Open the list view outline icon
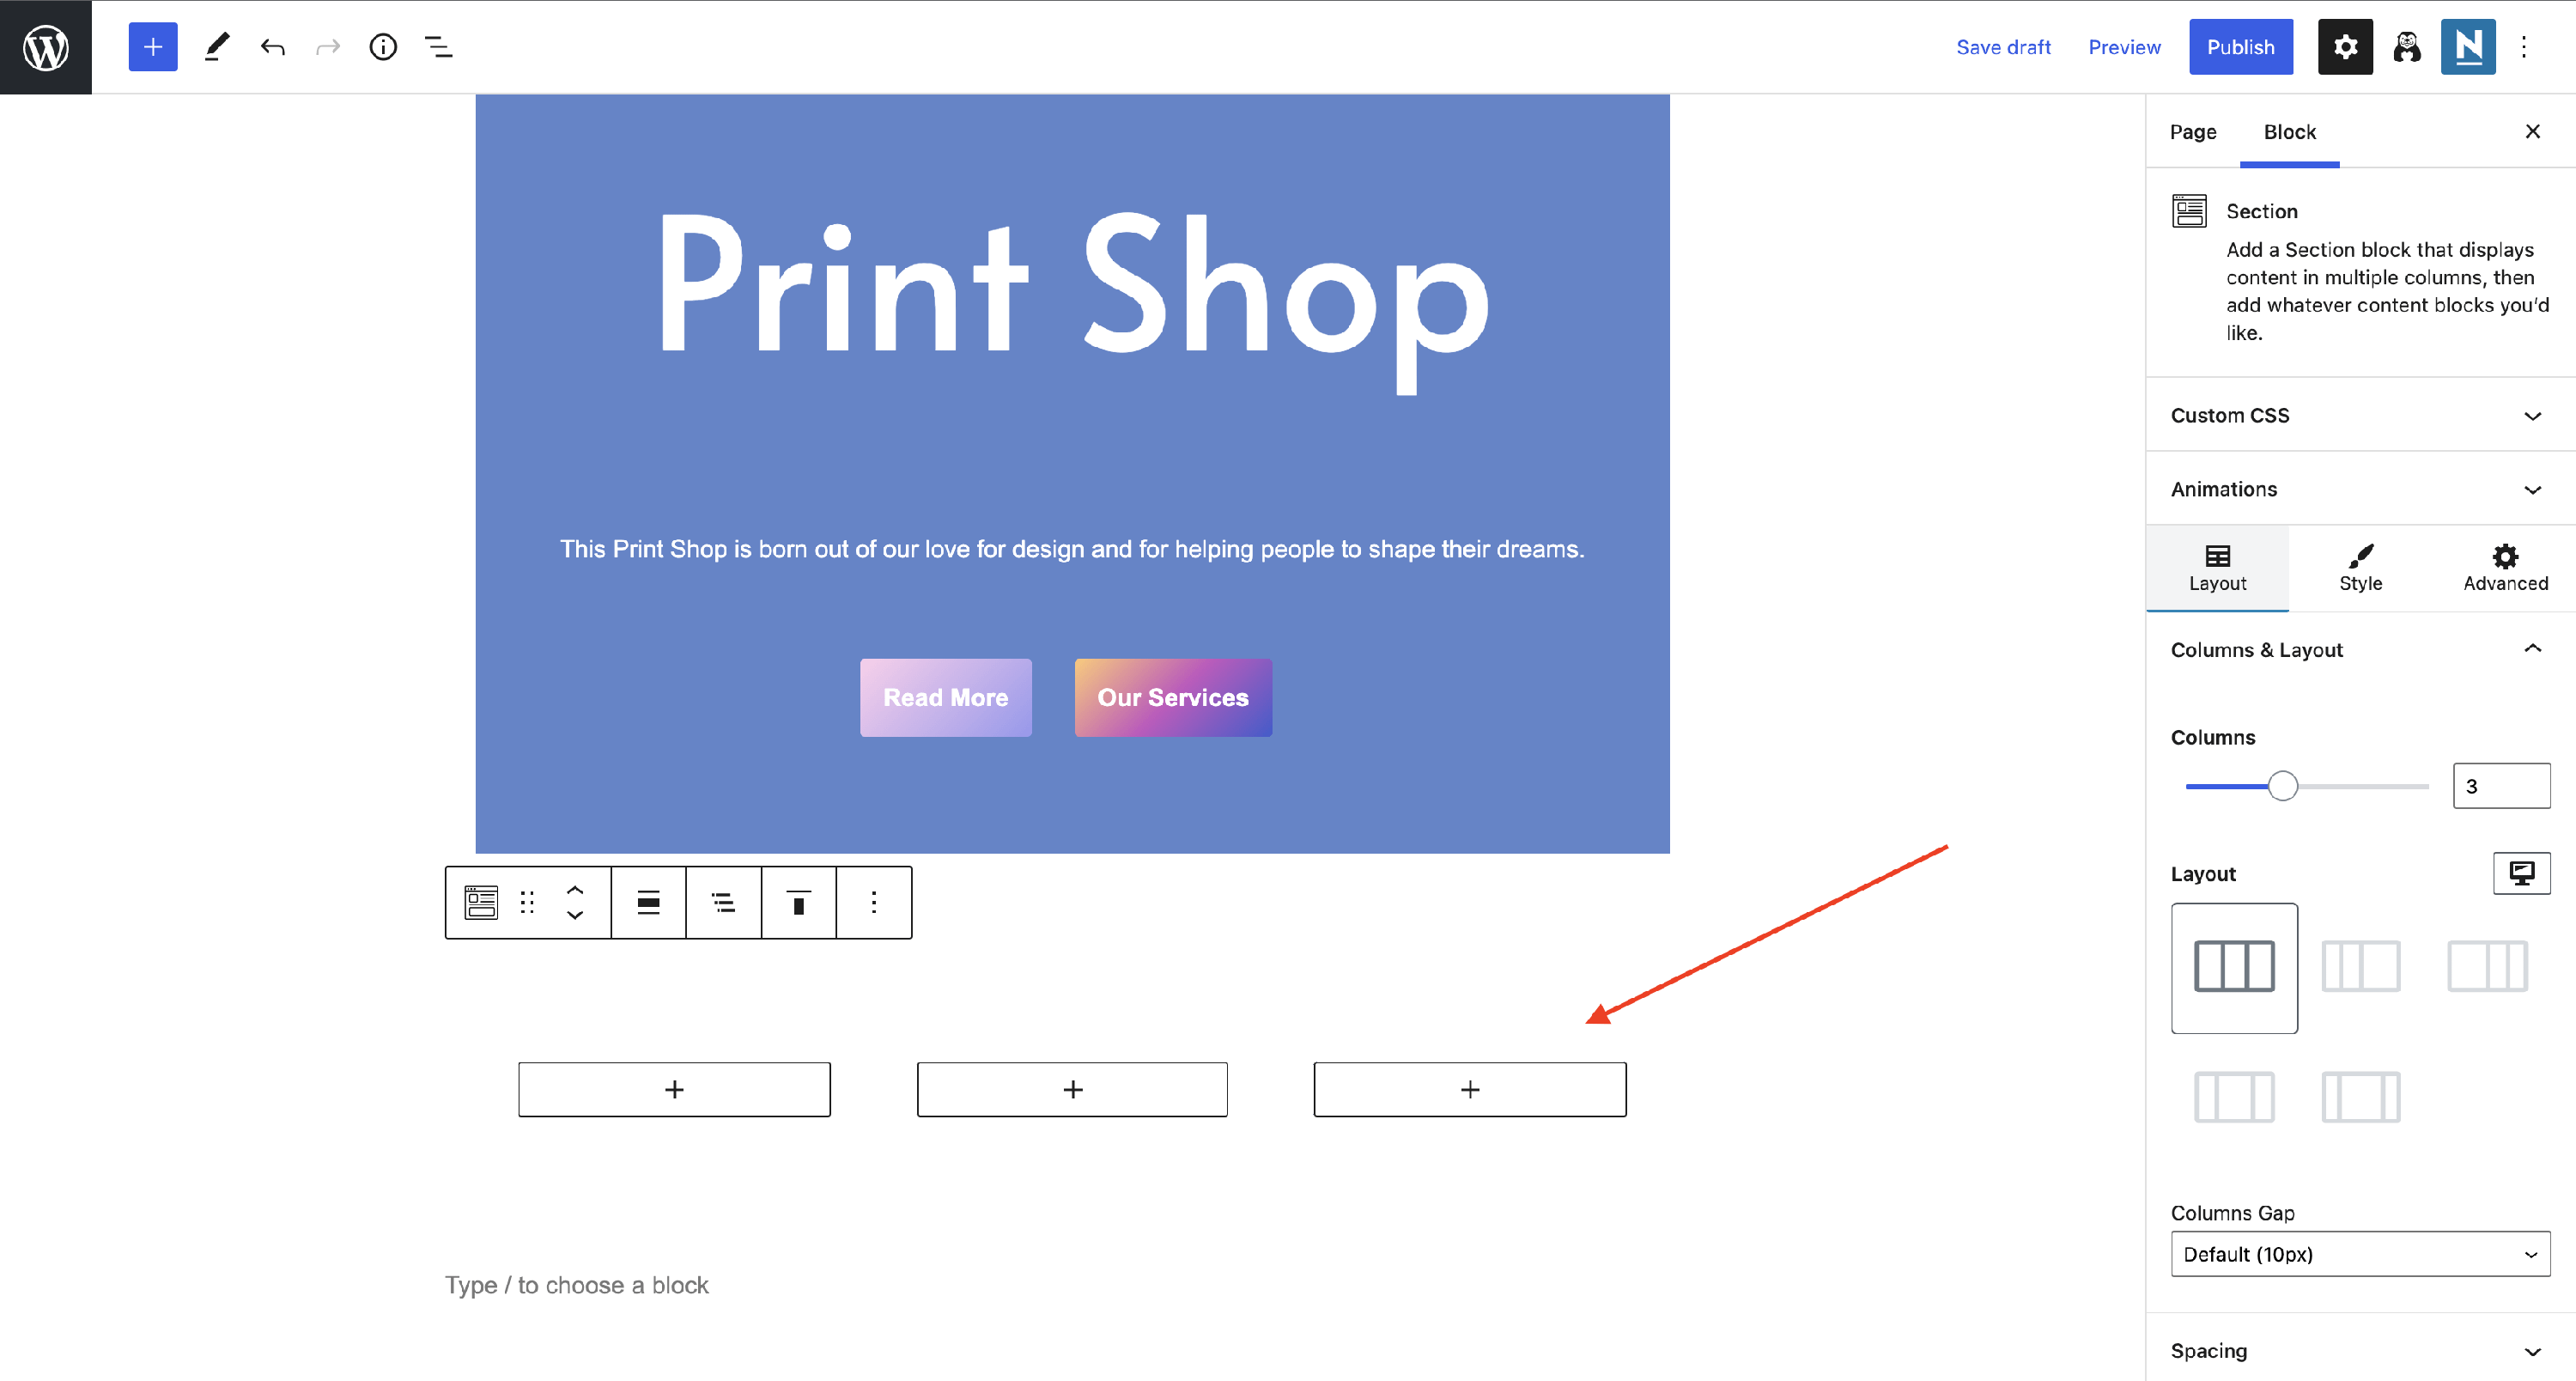This screenshot has width=2576, height=1381. [x=439, y=47]
